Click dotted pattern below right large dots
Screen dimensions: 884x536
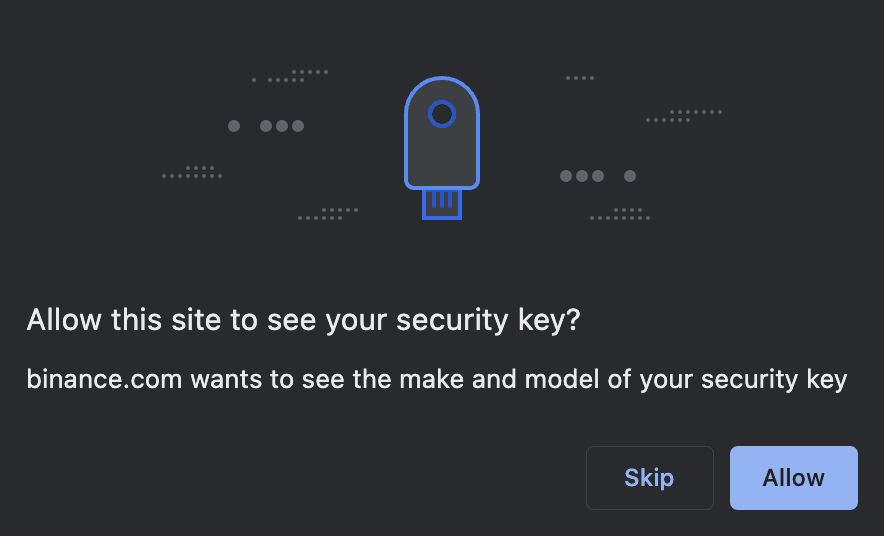coord(620,214)
